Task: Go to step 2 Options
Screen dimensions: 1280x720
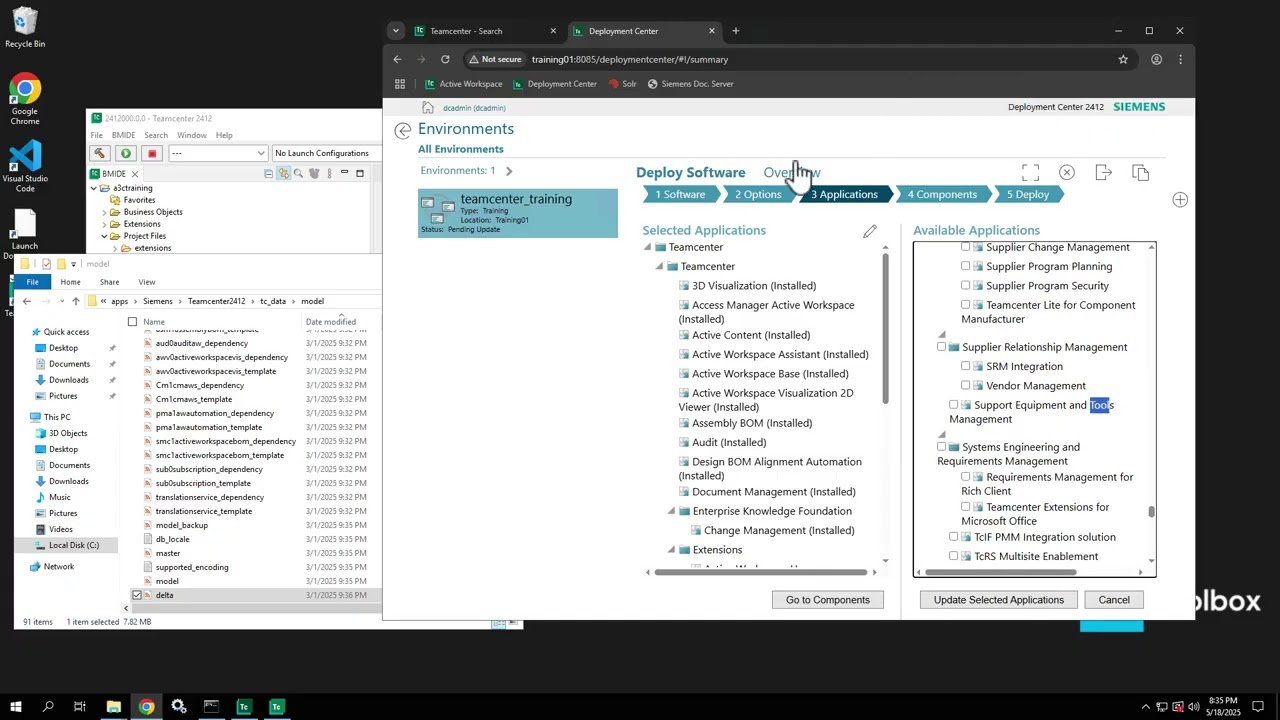Action: 758,194
